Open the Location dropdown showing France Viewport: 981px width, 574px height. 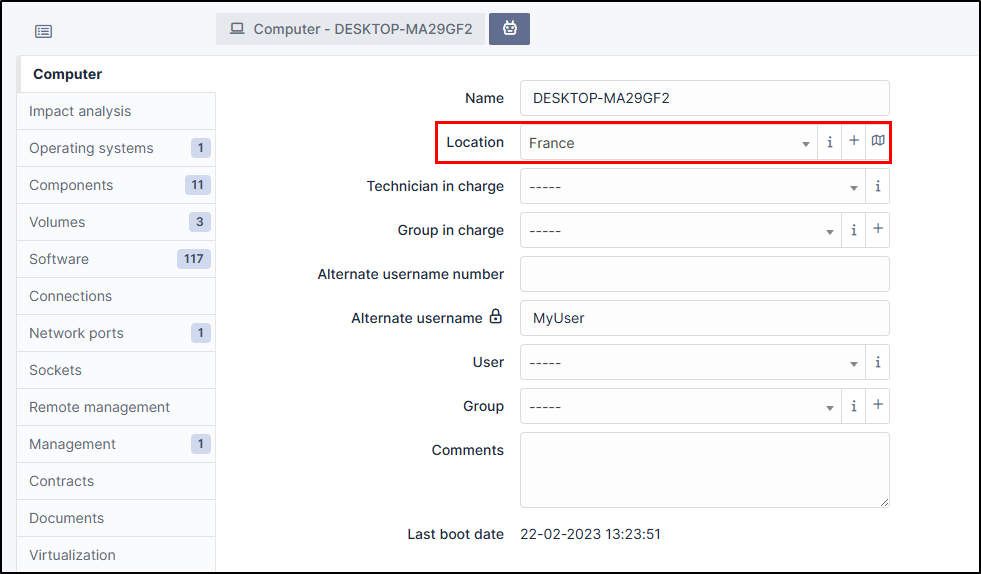[x=668, y=143]
